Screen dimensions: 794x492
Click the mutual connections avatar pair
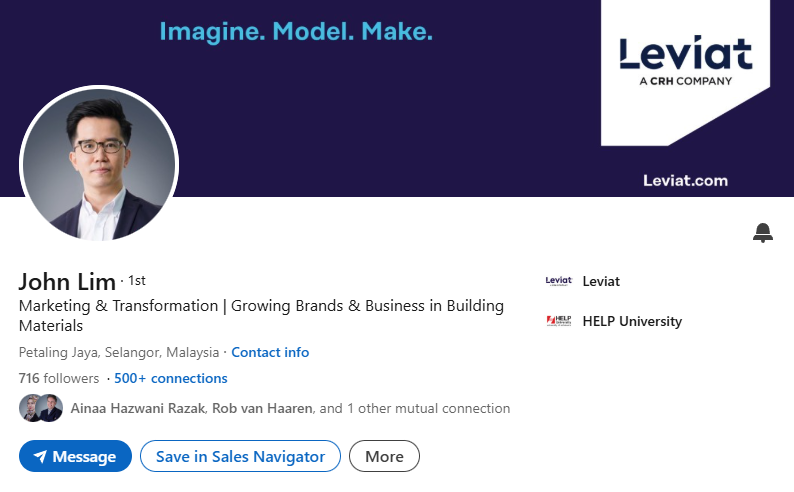coord(41,408)
